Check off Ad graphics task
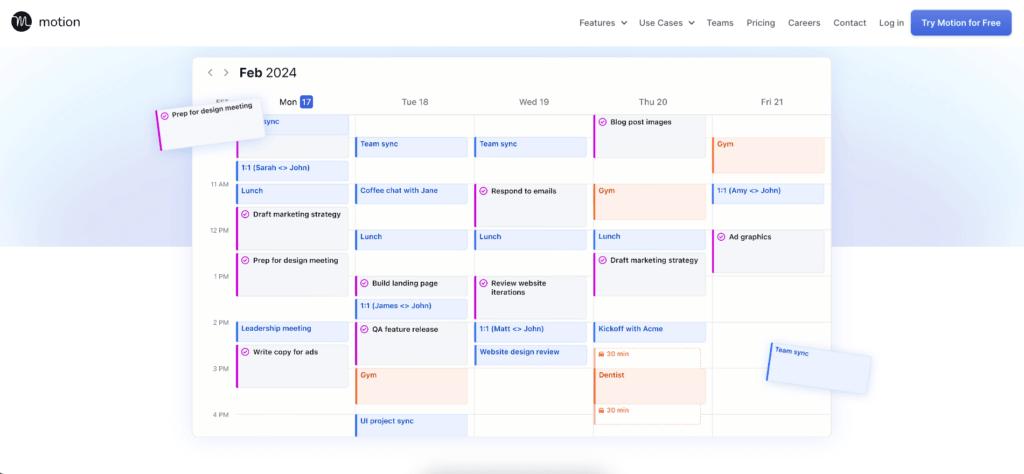The height and width of the screenshot is (474, 1024). pyautogui.click(x=721, y=237)
